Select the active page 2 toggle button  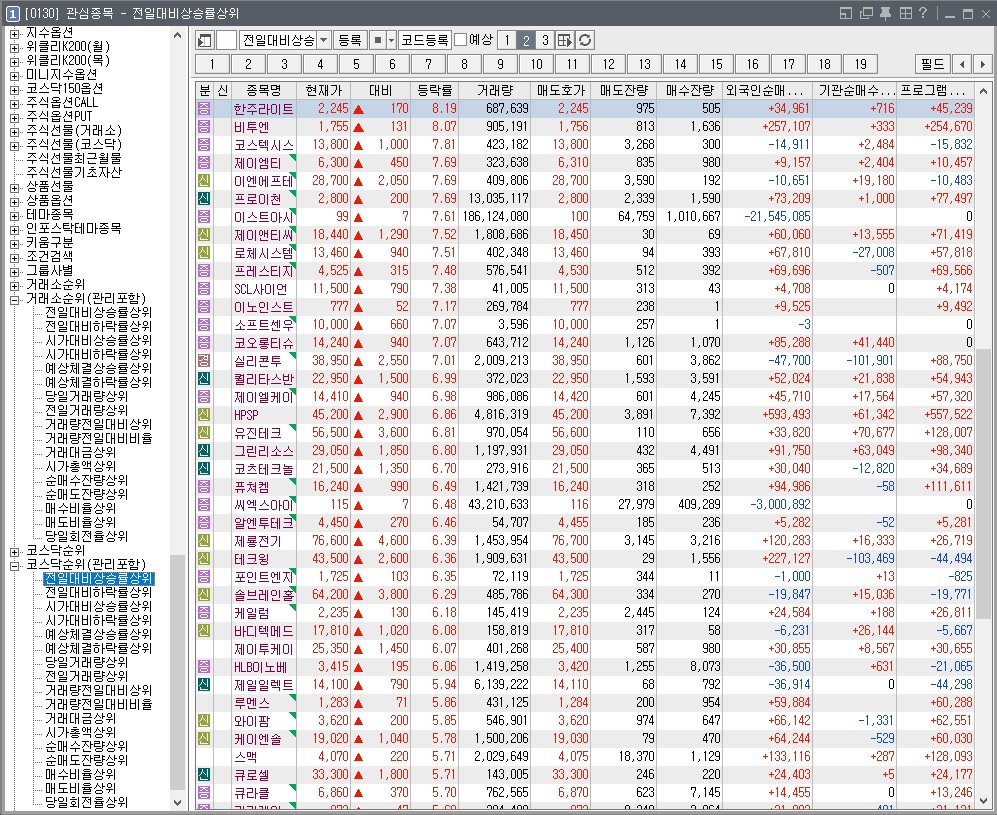(526, 41)
